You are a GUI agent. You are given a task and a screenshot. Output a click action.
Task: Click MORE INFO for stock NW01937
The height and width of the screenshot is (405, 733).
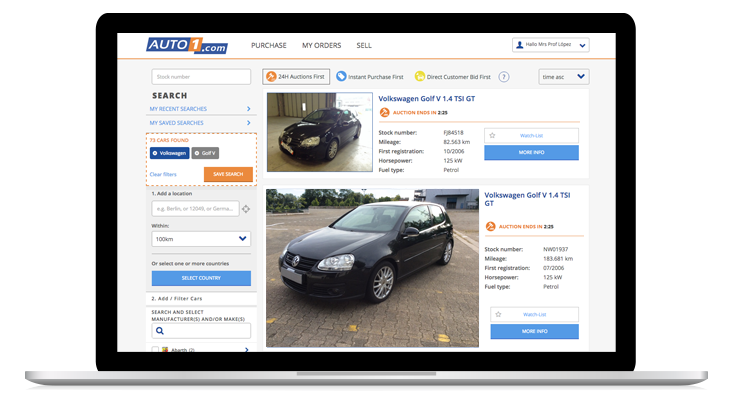[x=534, y=331]
